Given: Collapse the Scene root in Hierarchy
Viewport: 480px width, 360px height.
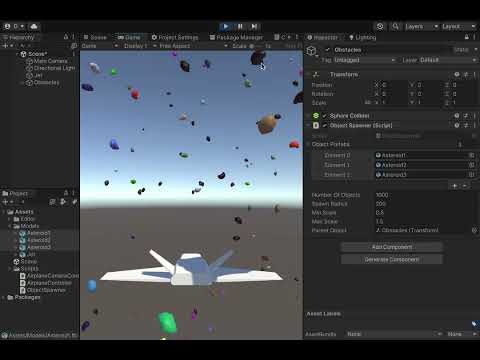Looking at the screenshot, I should click(18, 54).
